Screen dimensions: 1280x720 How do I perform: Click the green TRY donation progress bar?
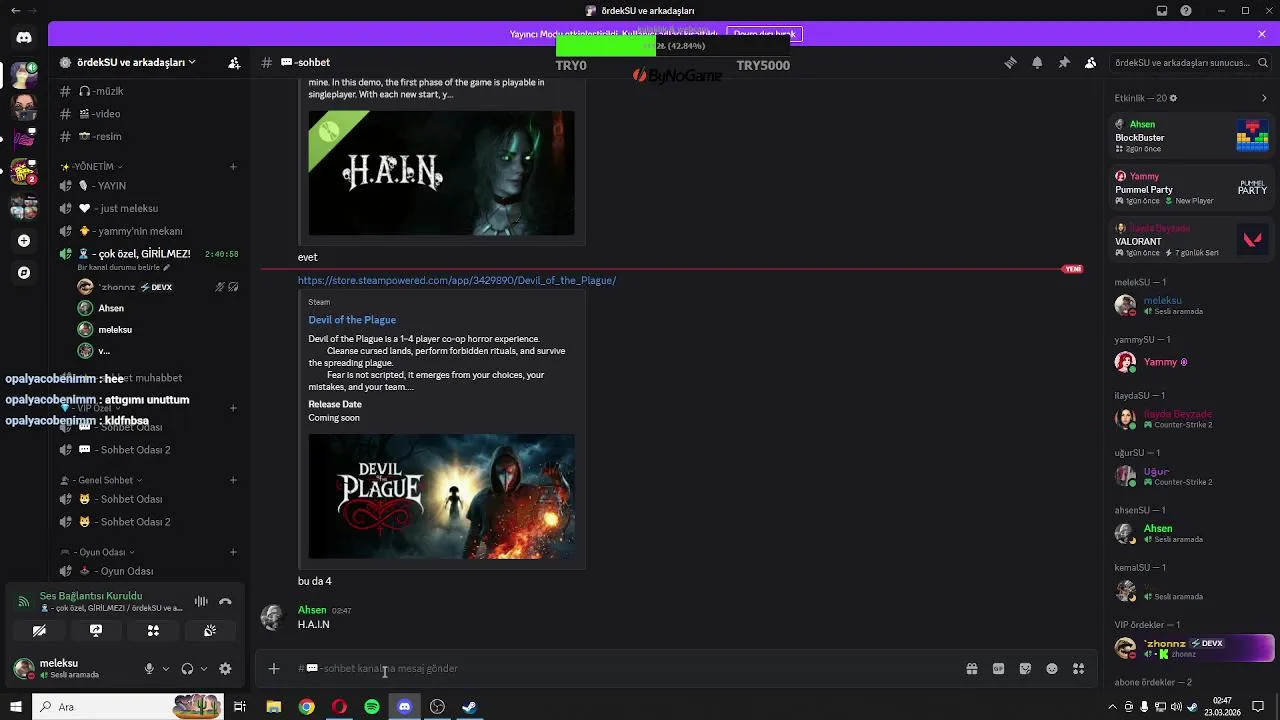coord(606,46)
